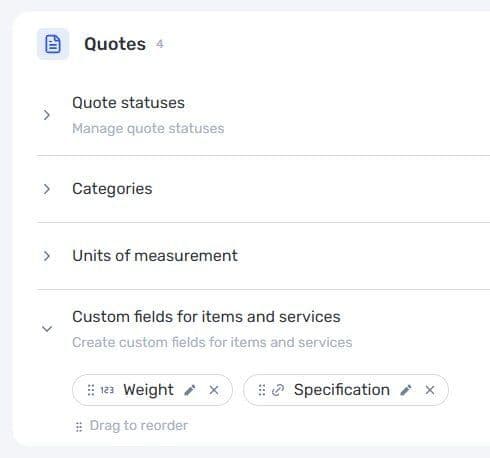Delete the Specification custom field
The width and height of the screenshot is (490, 458).
pos(430,390)
